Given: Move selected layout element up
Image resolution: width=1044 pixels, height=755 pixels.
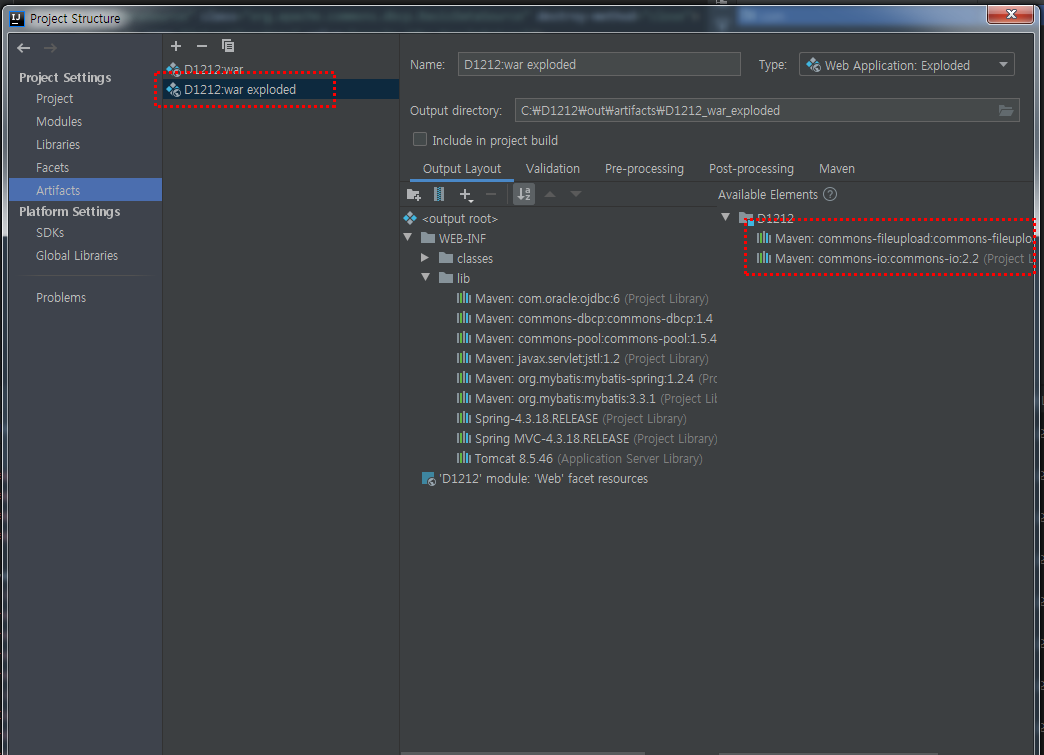Looking at the screenshot, I should tap(550, 194).
